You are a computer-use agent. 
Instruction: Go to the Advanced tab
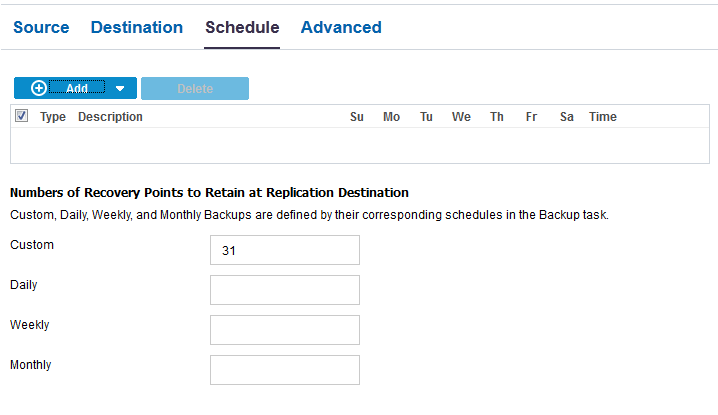(341, 28)
